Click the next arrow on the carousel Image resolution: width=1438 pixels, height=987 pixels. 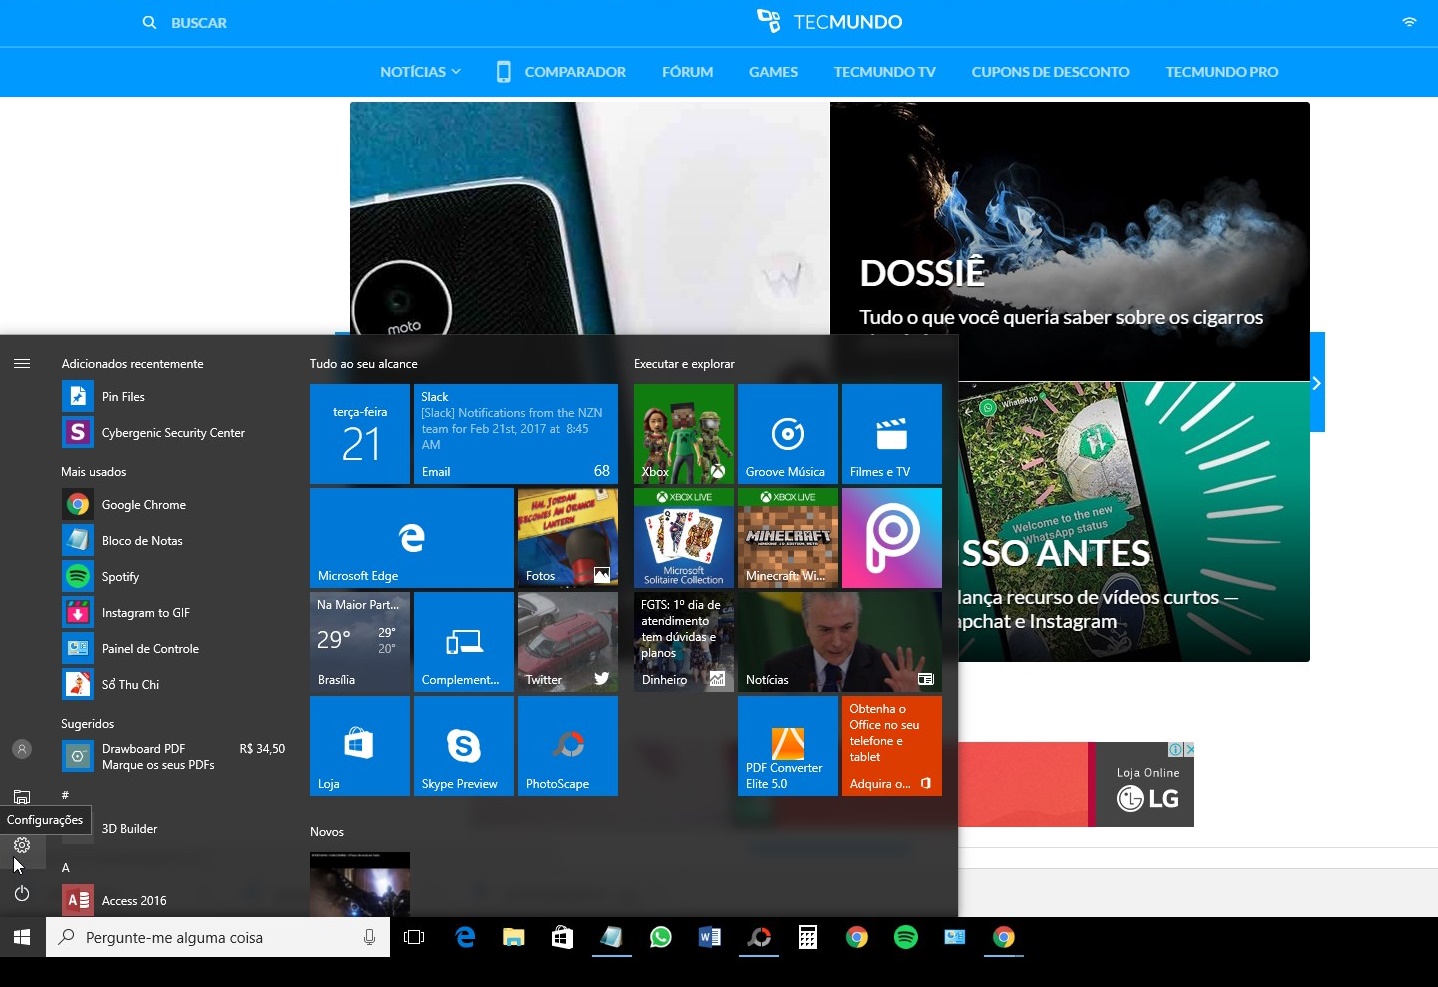click(x=1317, y=383)
